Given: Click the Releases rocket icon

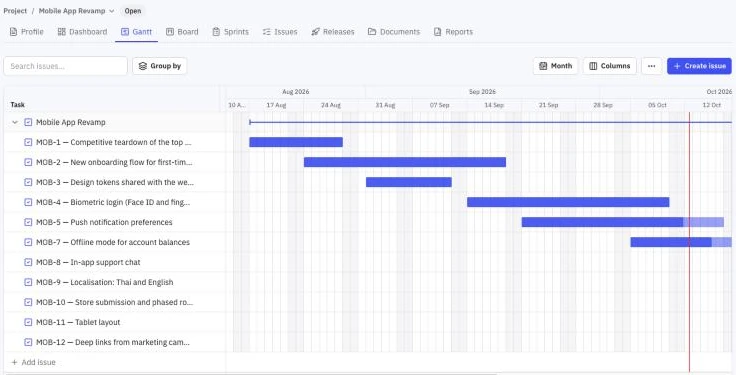Looking at the screenshot, I should pos(315,32).
